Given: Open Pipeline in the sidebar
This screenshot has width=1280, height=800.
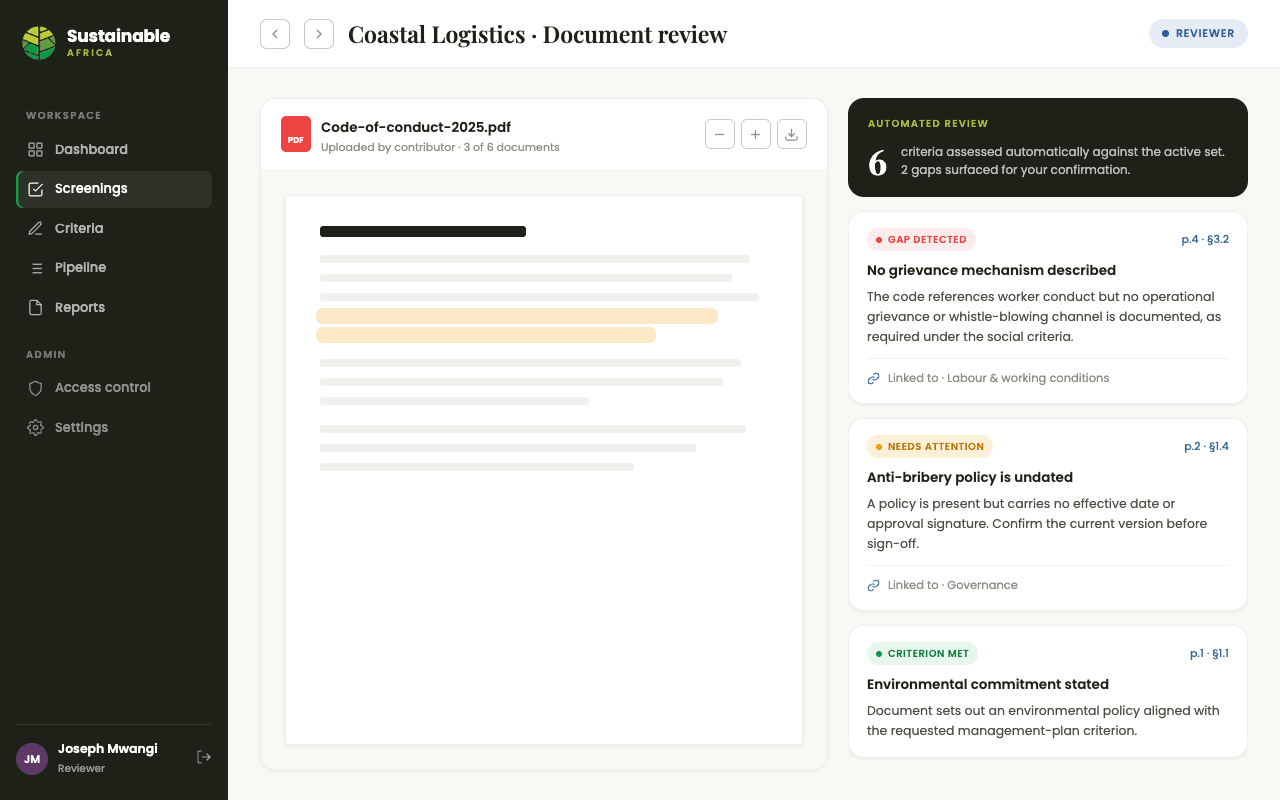Looking at the screenshot, I should tap(114, 268).
